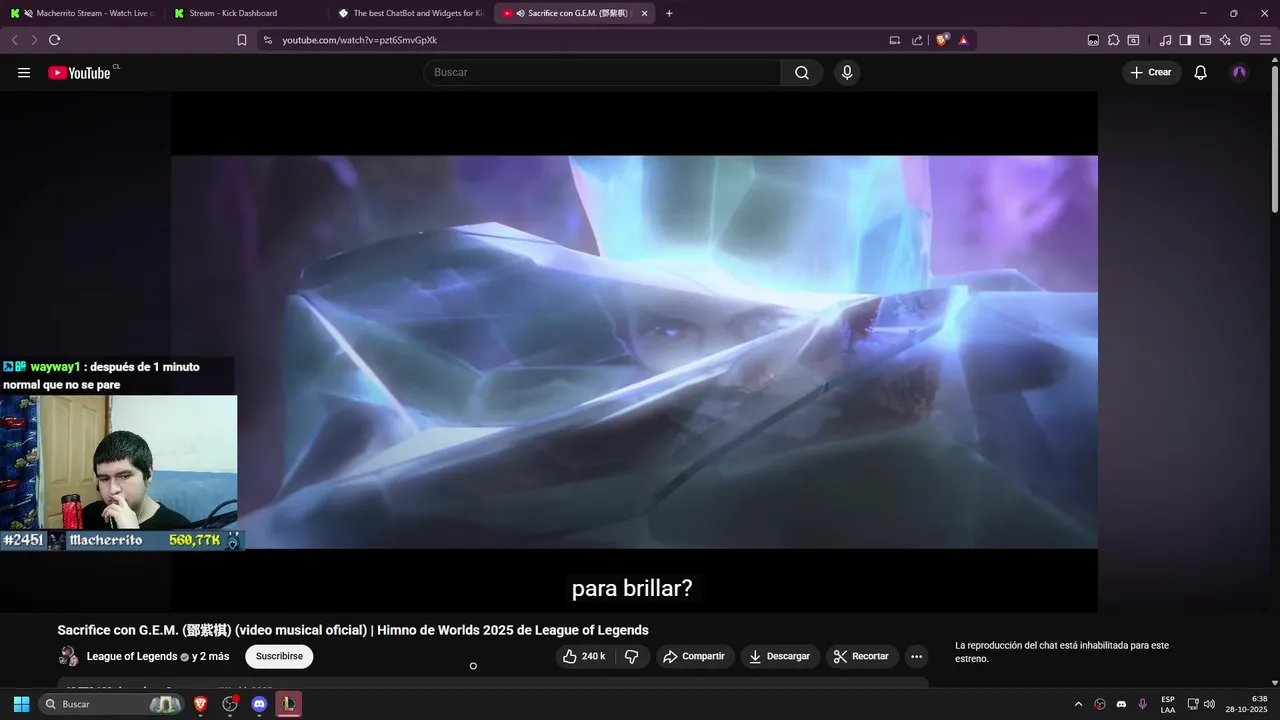The image size is (1280, 720).
Task: Open more actions three-dot menu
Action: tap(916, 656)
